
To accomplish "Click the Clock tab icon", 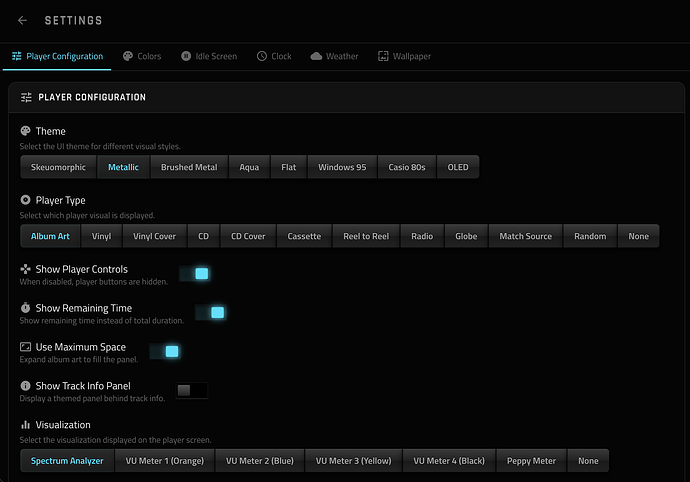I will [x=262, y=56].
